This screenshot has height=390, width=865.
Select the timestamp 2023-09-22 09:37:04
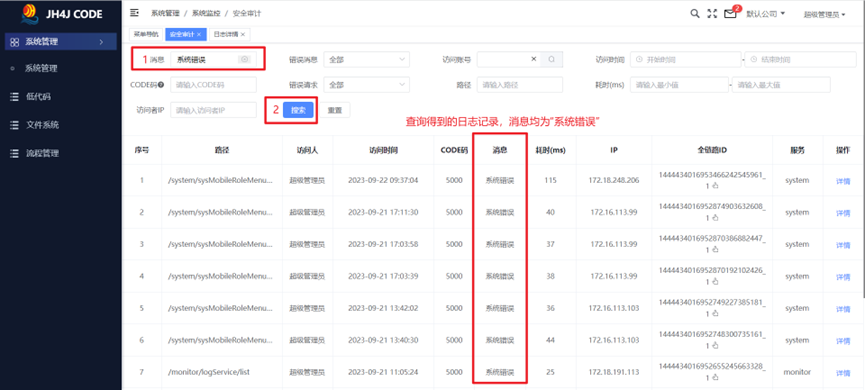click(x=383, y=180)
